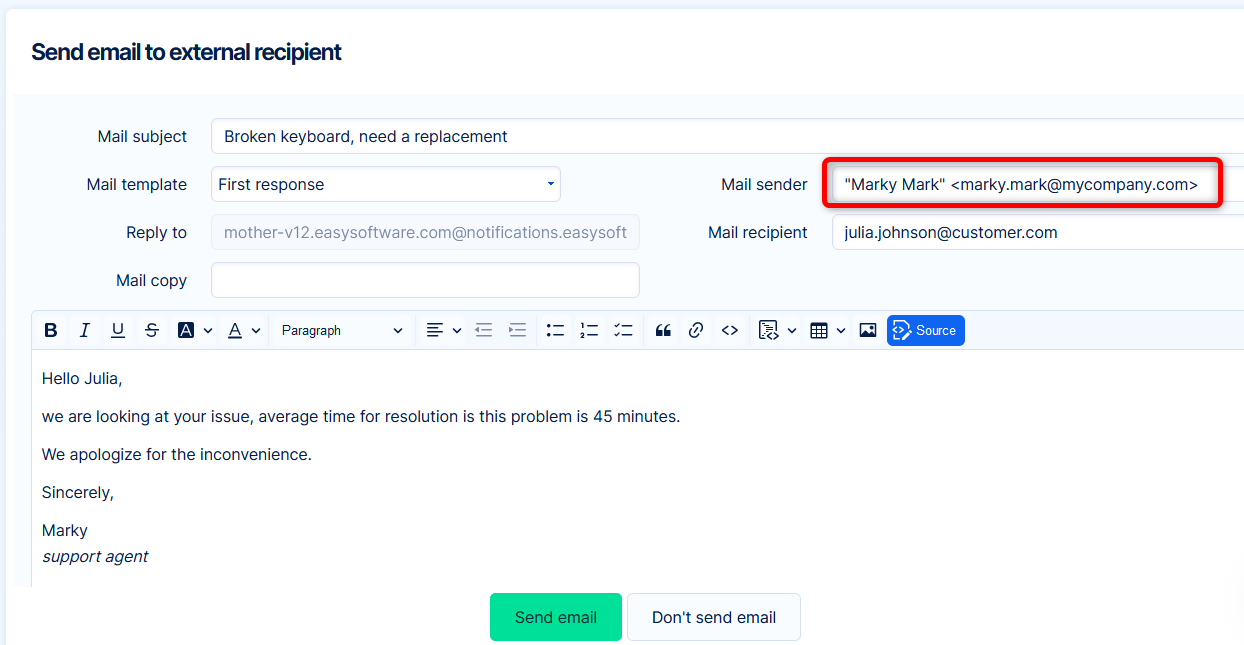Open the insert table dropdown
The height and width of the screenshot is (645, 1244).
click(x=827, y=330)
